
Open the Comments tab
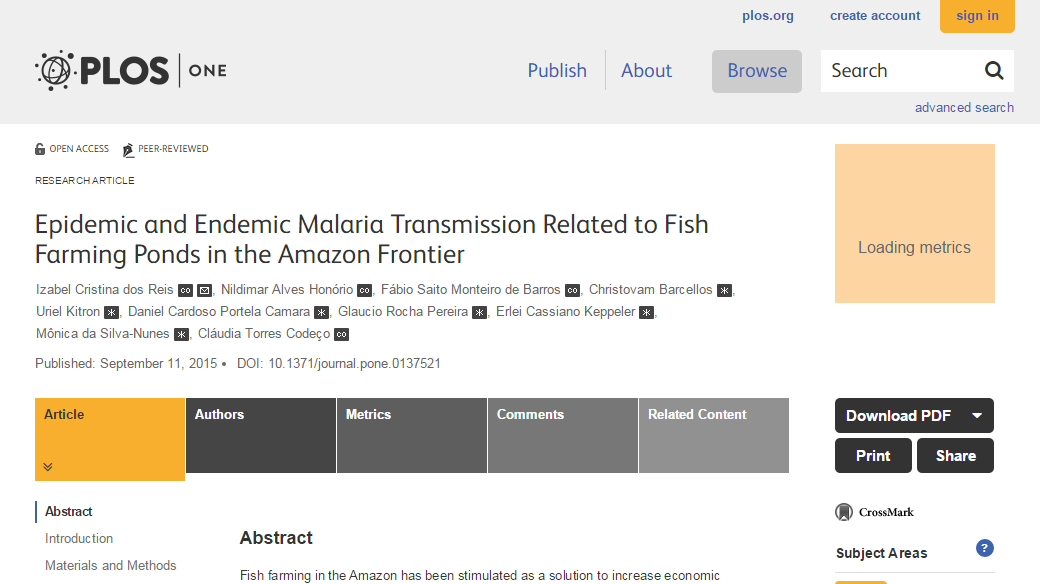click(x=562, y=435)
